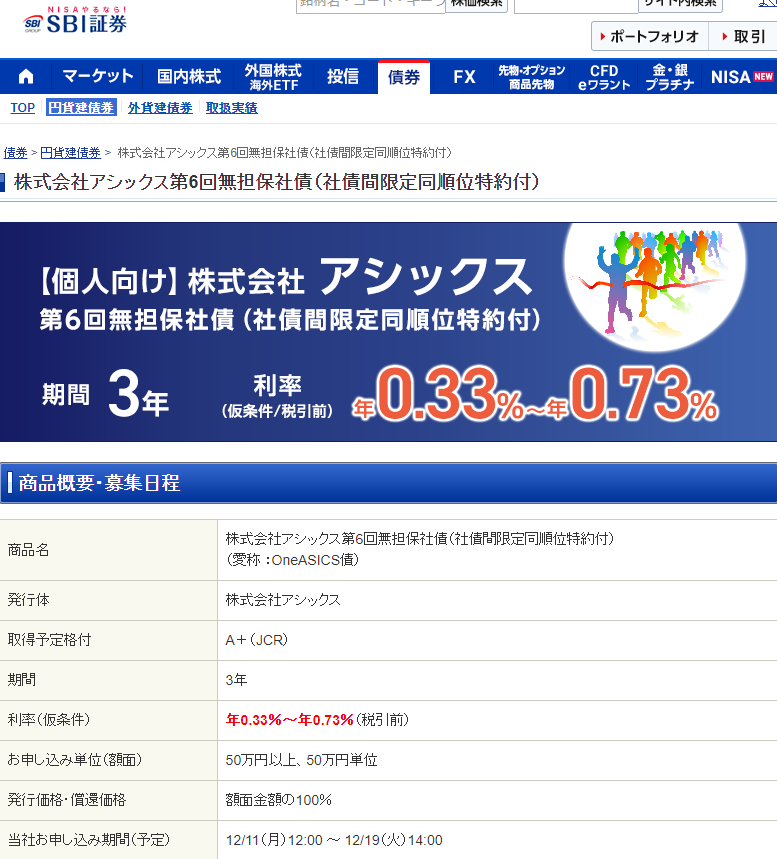Image resolution: width=777 pixels, height=859 pixels.
Task: Open the NISA tab
Action: pos(741,77)
